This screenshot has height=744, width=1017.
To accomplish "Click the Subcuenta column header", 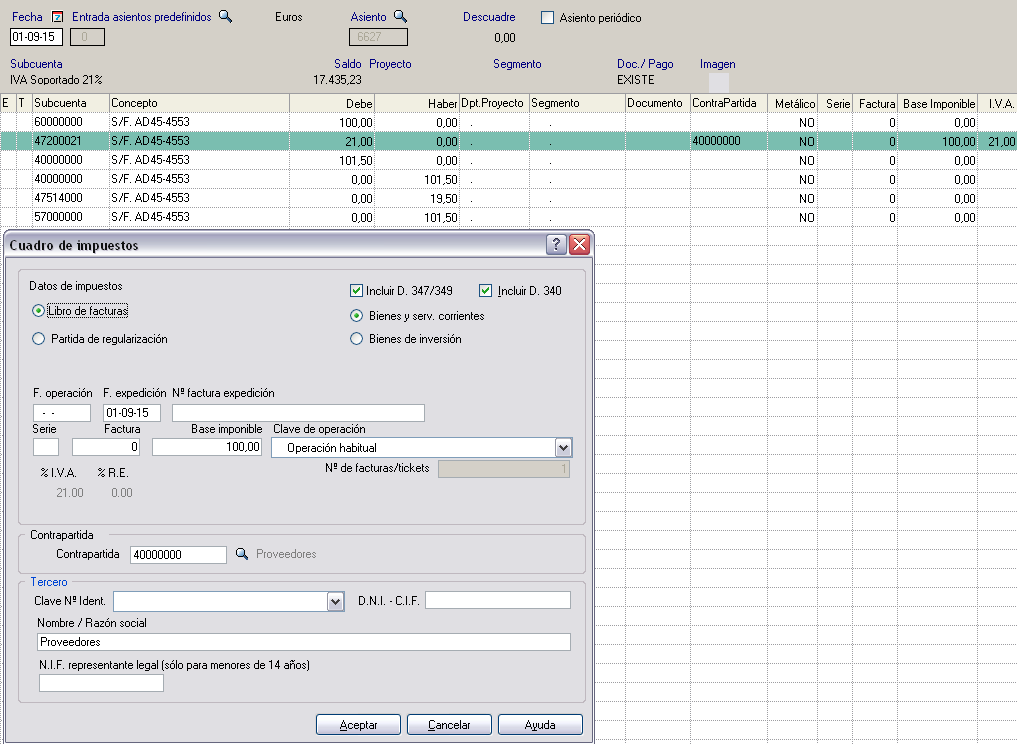I will [x=70, y=103].
